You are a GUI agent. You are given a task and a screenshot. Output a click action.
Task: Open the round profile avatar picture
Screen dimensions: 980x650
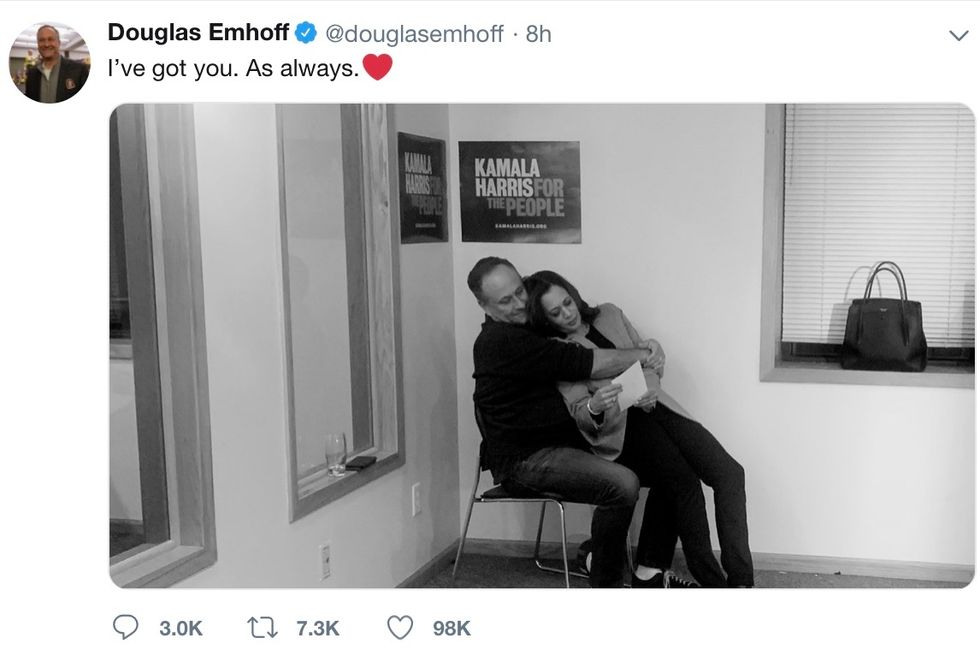point(49,62)
